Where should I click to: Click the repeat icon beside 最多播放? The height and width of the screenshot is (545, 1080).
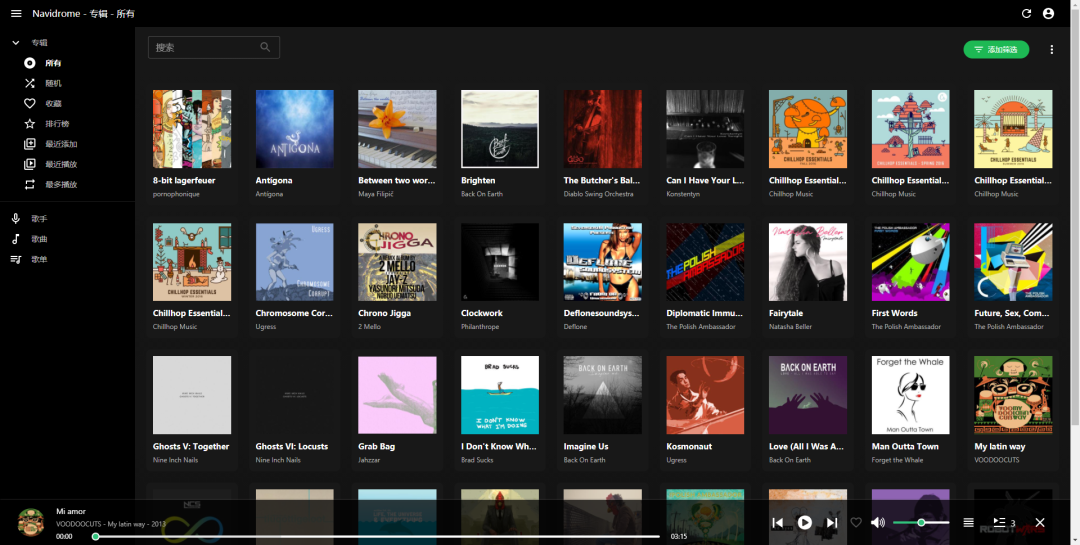[x=30, y=185]
